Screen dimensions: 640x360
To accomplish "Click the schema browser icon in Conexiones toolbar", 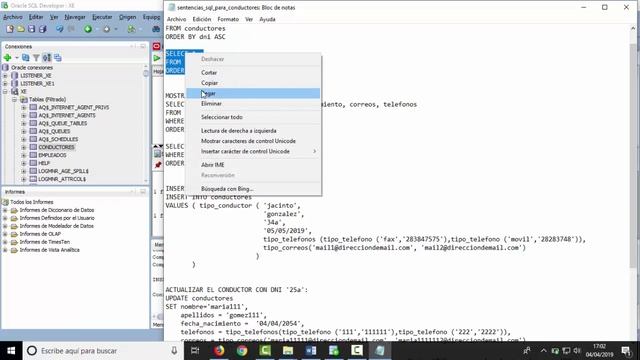I will coord(47,58).
